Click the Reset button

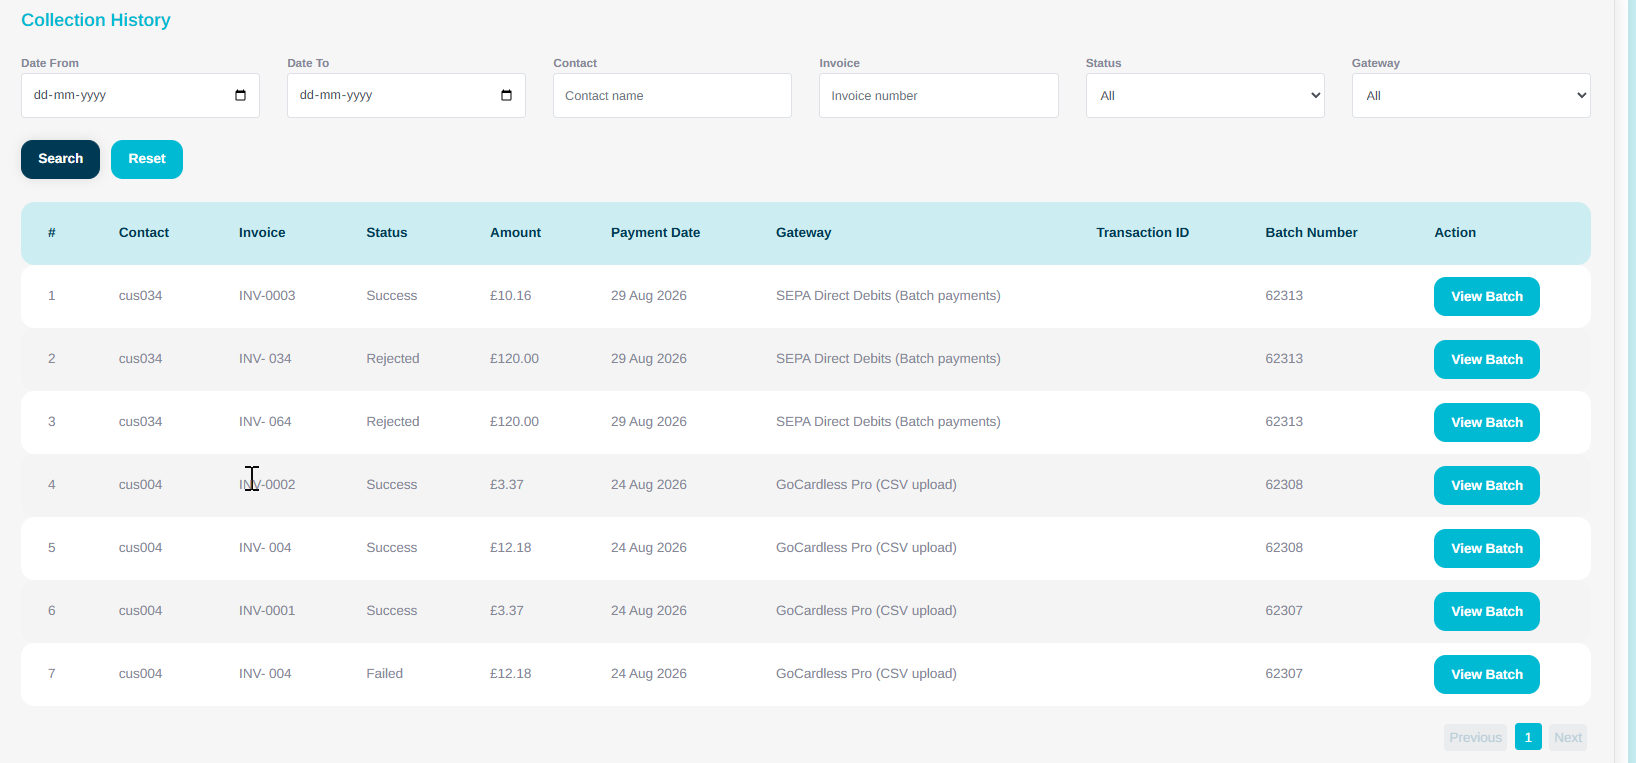point(147,159)
